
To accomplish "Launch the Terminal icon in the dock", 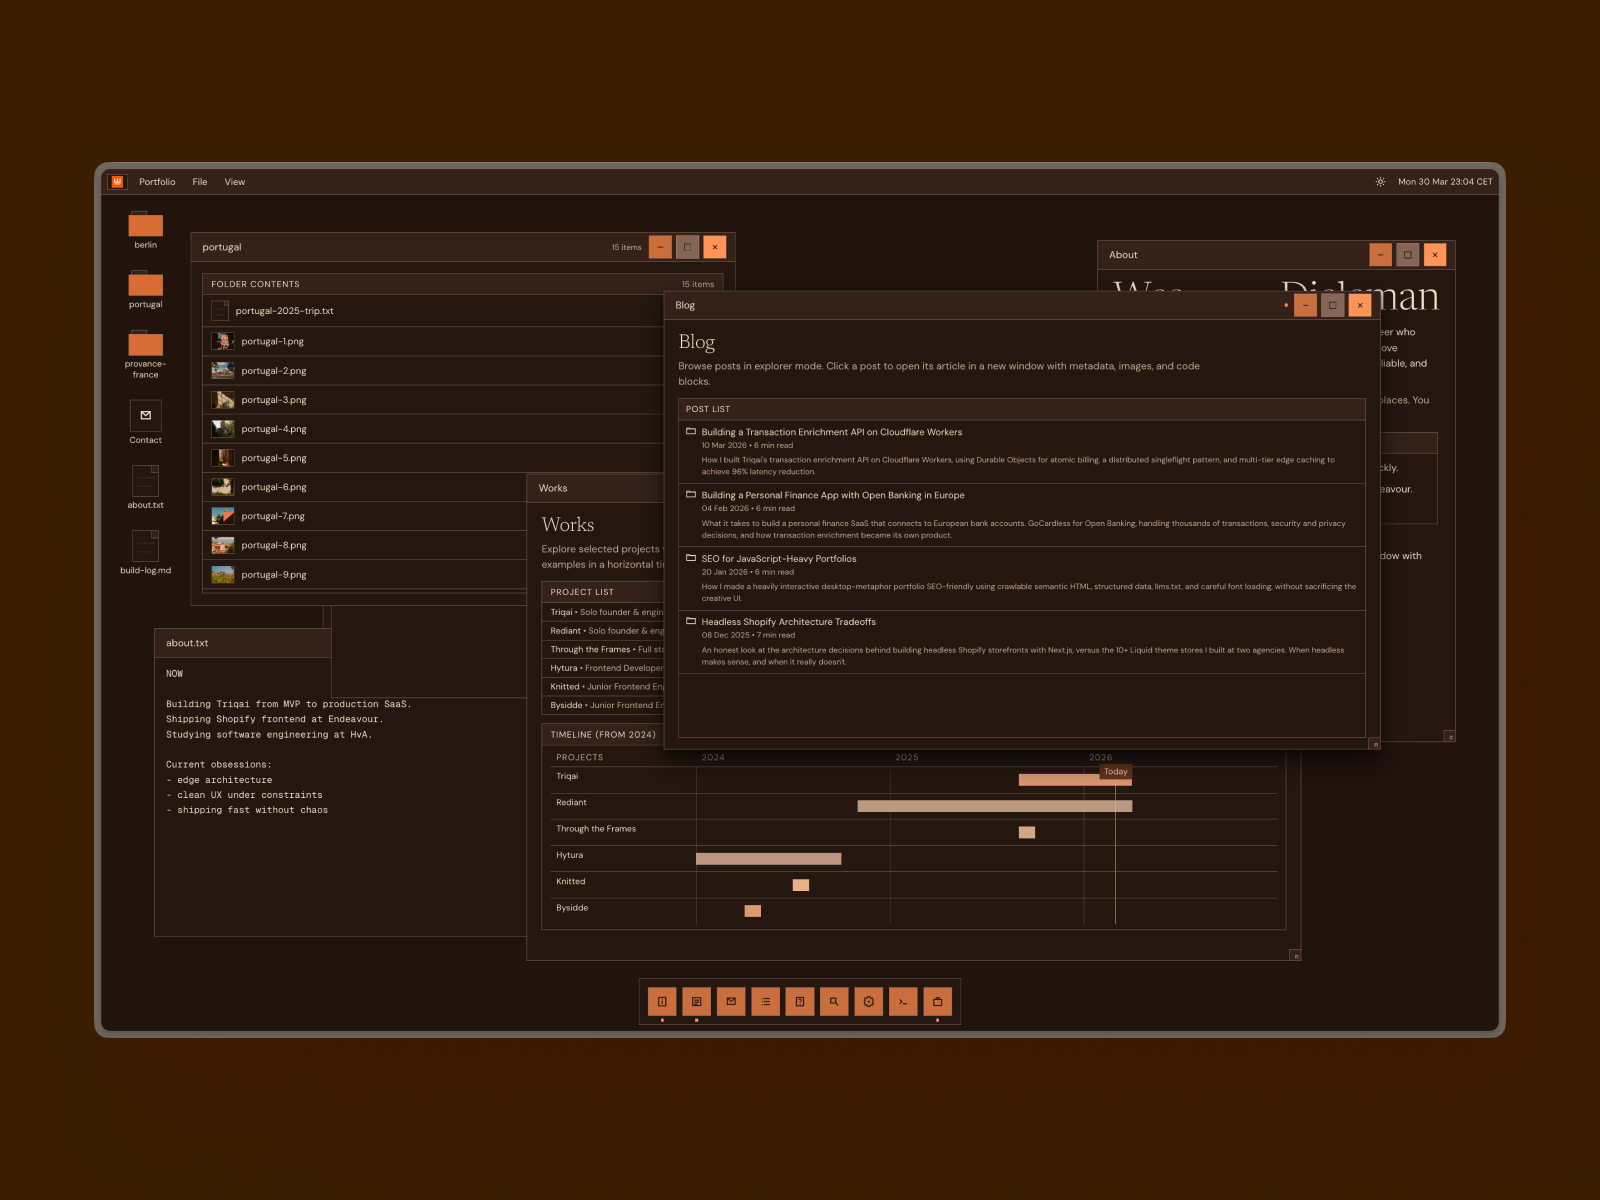I will pos(903,1001).
